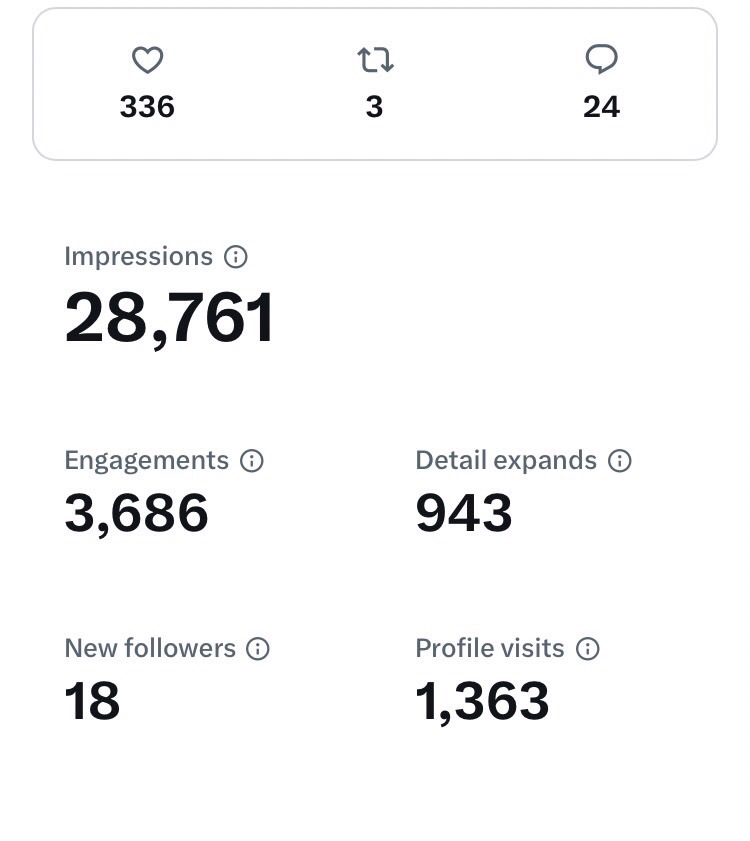Viewport: 750px width, 841px height.
Task: Click the 24 replies count
Action: [x=601, y=106]
